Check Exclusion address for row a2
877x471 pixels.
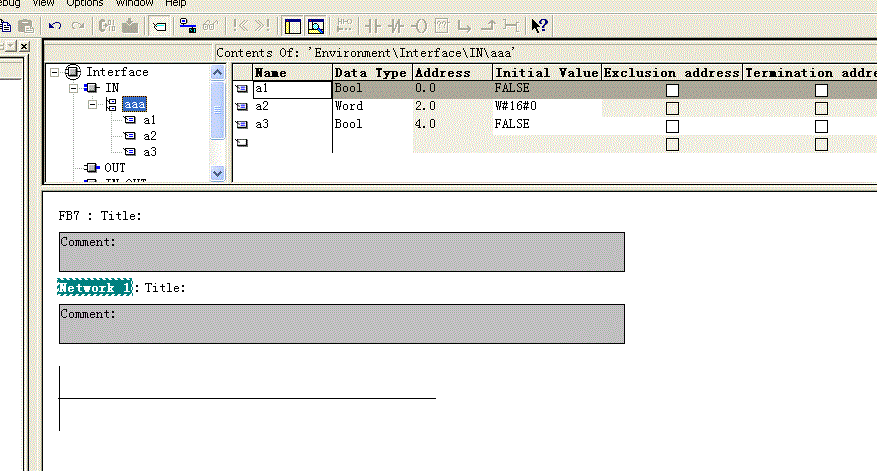pos(672,108)
